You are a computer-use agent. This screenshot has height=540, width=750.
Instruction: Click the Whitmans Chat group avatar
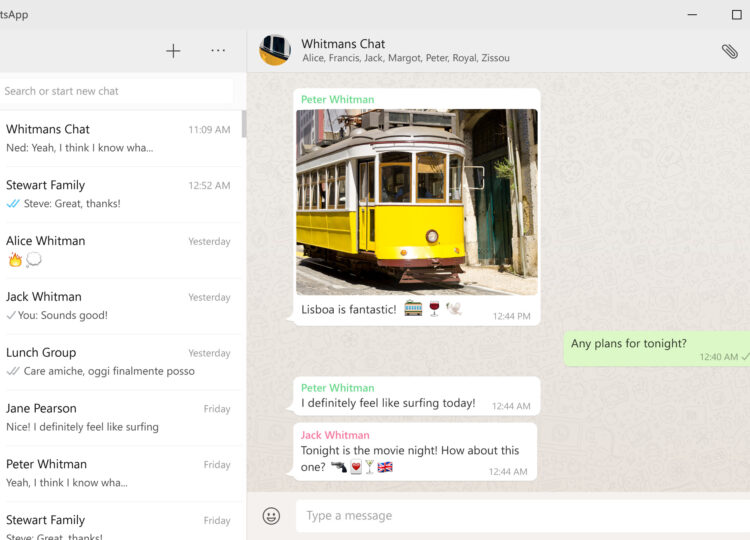coord(275,50)
